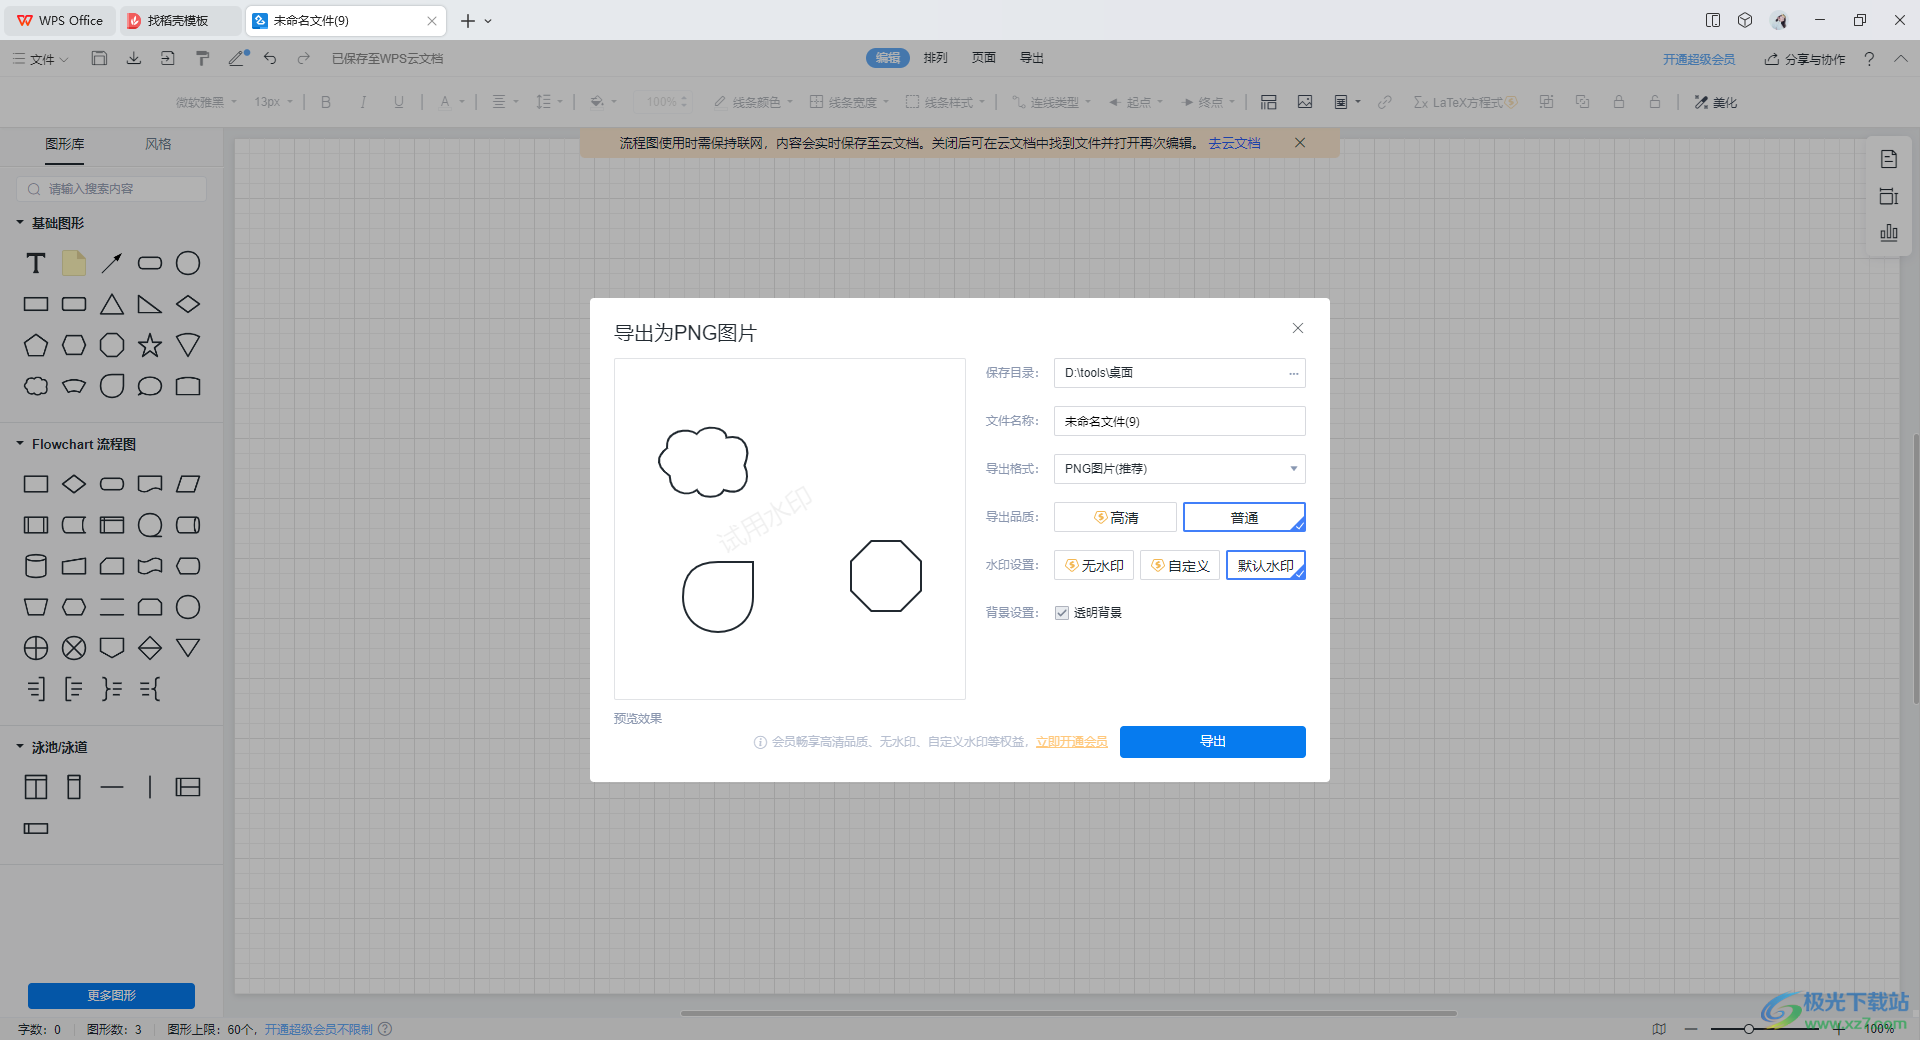The height and width of the screenshot is (1040, 1920).
Task: Click the Share and Collaborate button
Action: pyautogui.click(x=1805, y=59)
